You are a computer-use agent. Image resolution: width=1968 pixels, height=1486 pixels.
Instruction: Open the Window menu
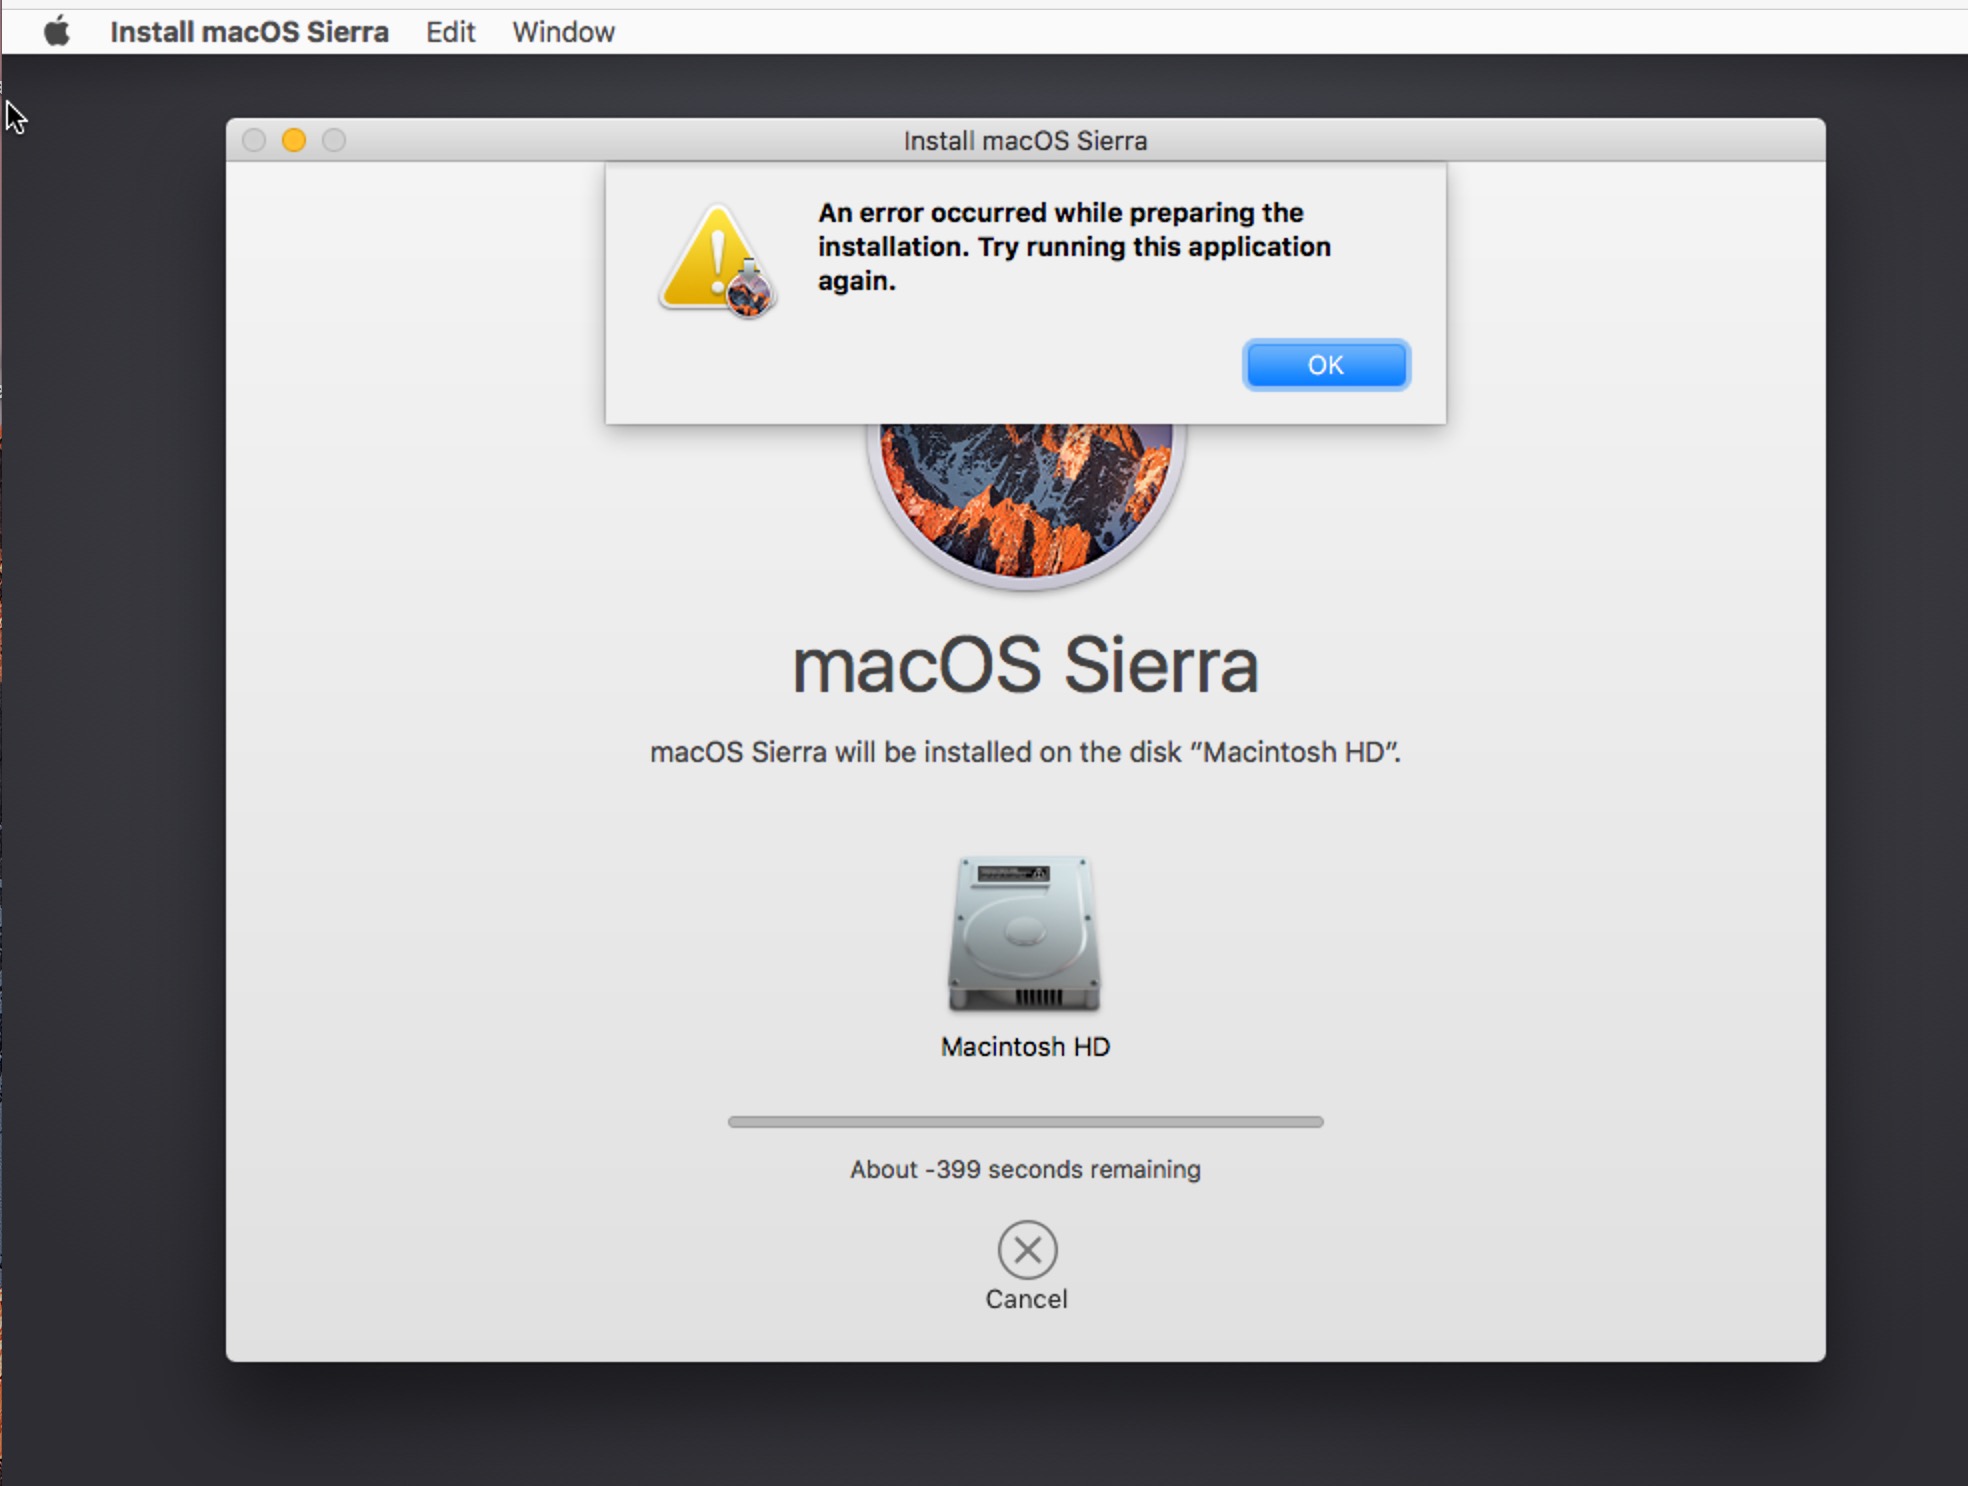point(563,31)
